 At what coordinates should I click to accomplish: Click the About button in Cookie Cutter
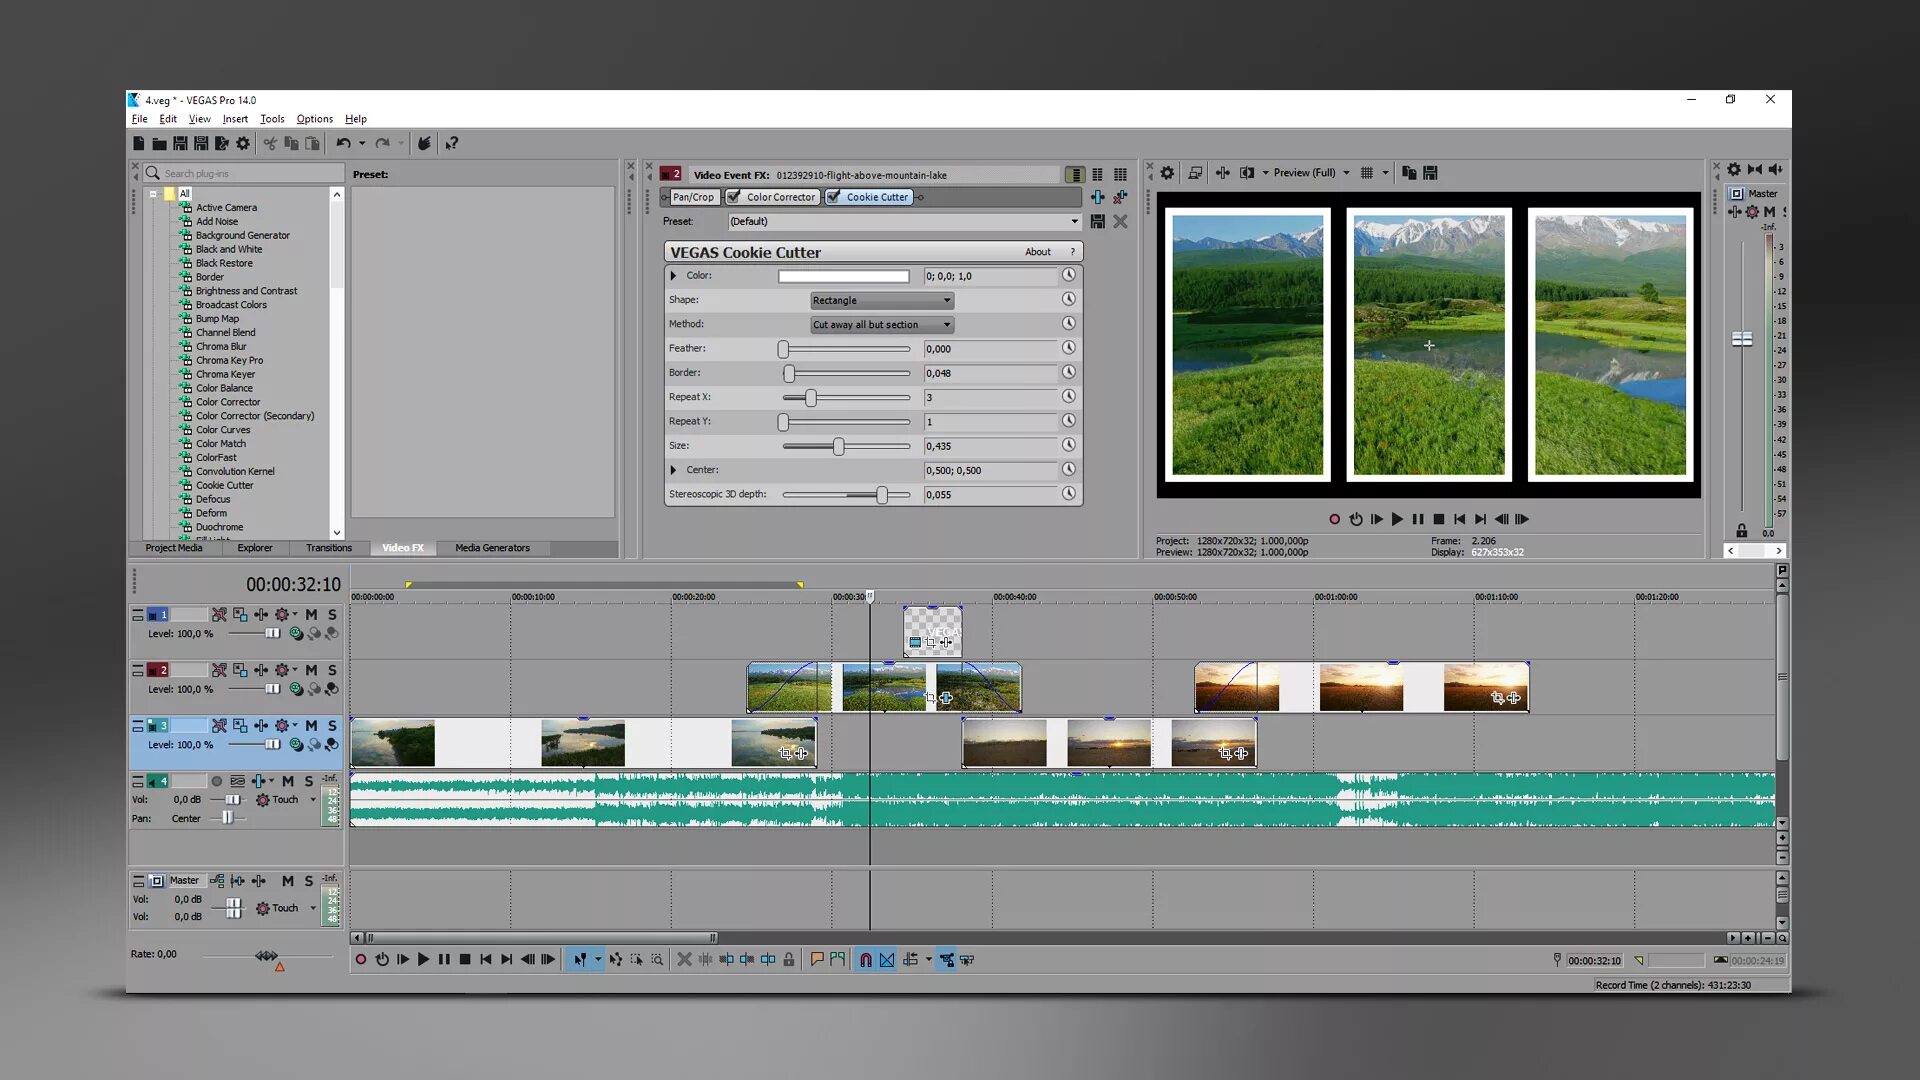pos(1036,251)
